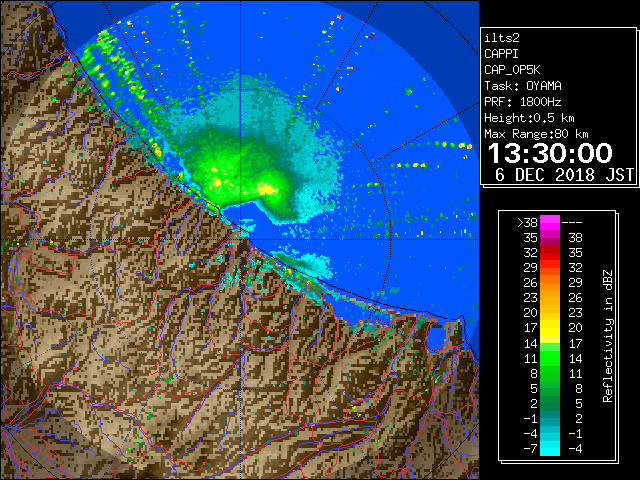
Task: Click the orange 26–29 dBZ legend swatch
Action: pyautogui.click(x=550, y=282)
